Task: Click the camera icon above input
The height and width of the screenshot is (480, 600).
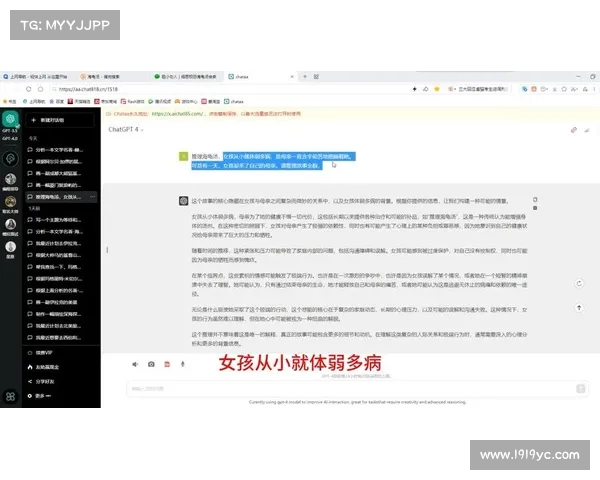Action: pos(151,363)
